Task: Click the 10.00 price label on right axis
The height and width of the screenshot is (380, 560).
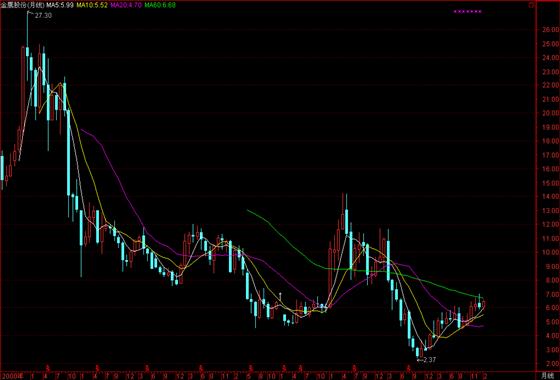Action: click(550, 252)
